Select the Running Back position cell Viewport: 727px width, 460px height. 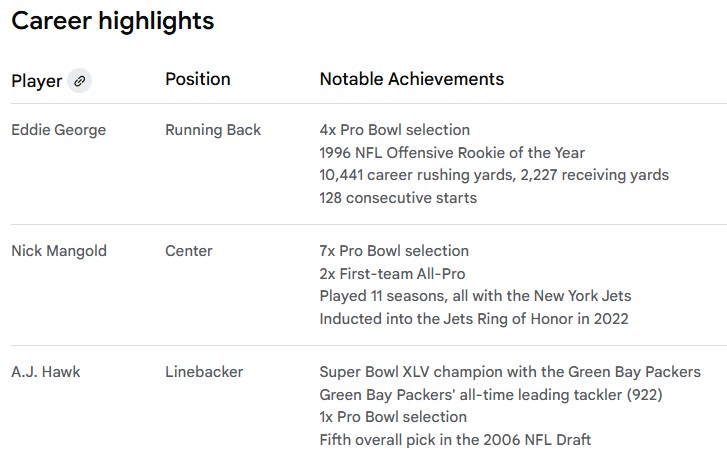coord(213,130)
